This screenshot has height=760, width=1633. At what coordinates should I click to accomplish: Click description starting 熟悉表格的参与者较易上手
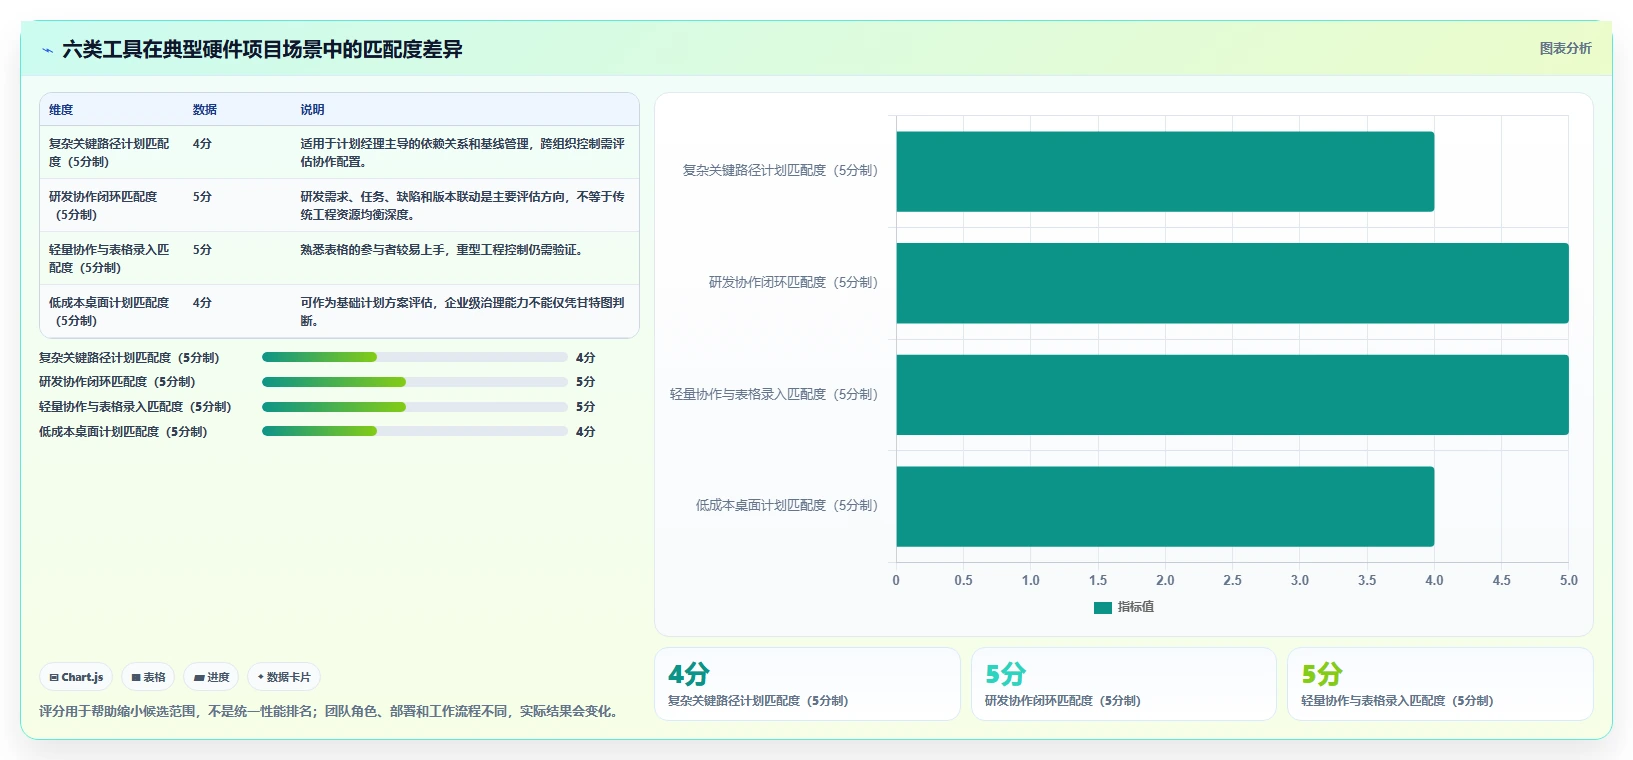point(441,250)
